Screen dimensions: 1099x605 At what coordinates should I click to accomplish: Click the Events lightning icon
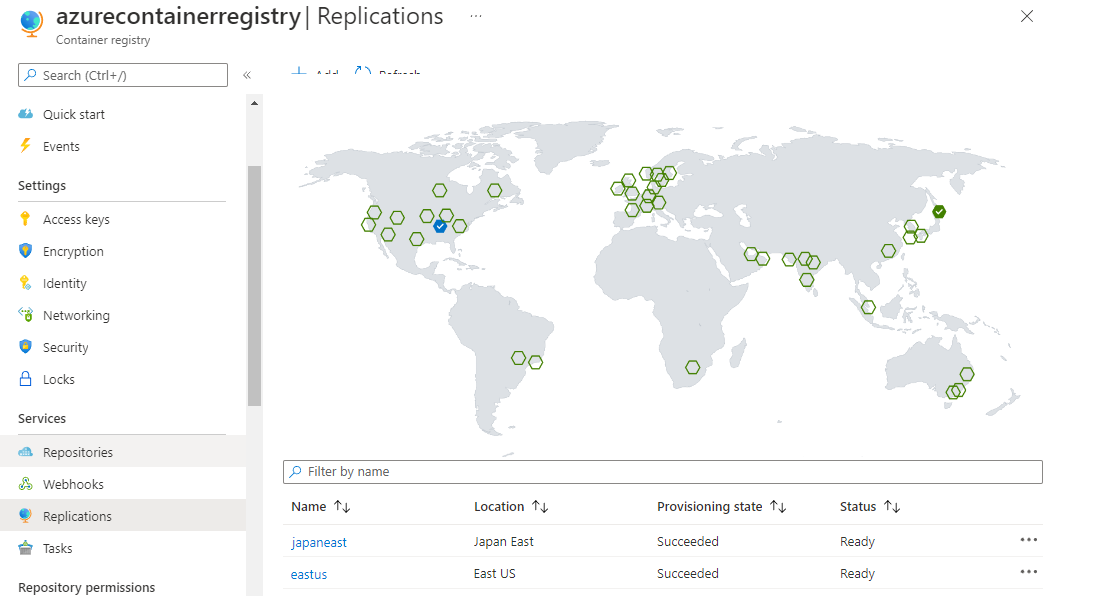click(25, 146)
